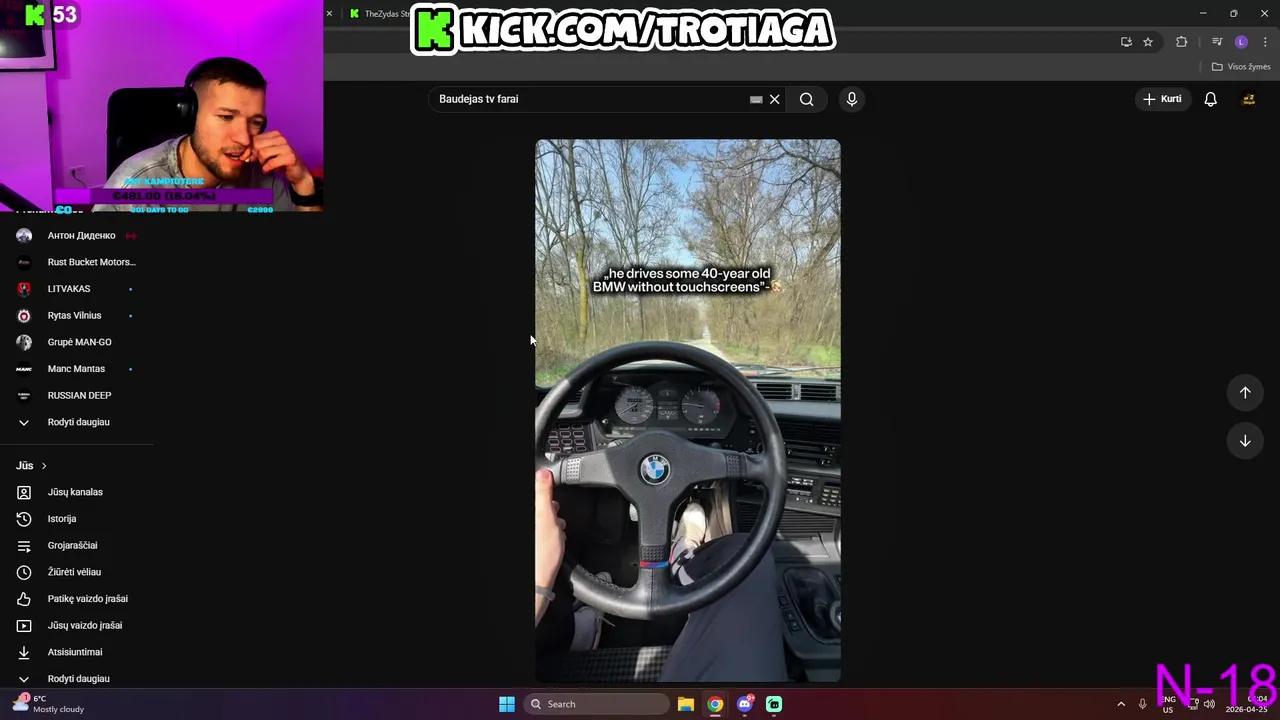Viewport: 1280px width, 720px height.
Task: Start voice search with the microphone
Action: [x=852, y=99]
